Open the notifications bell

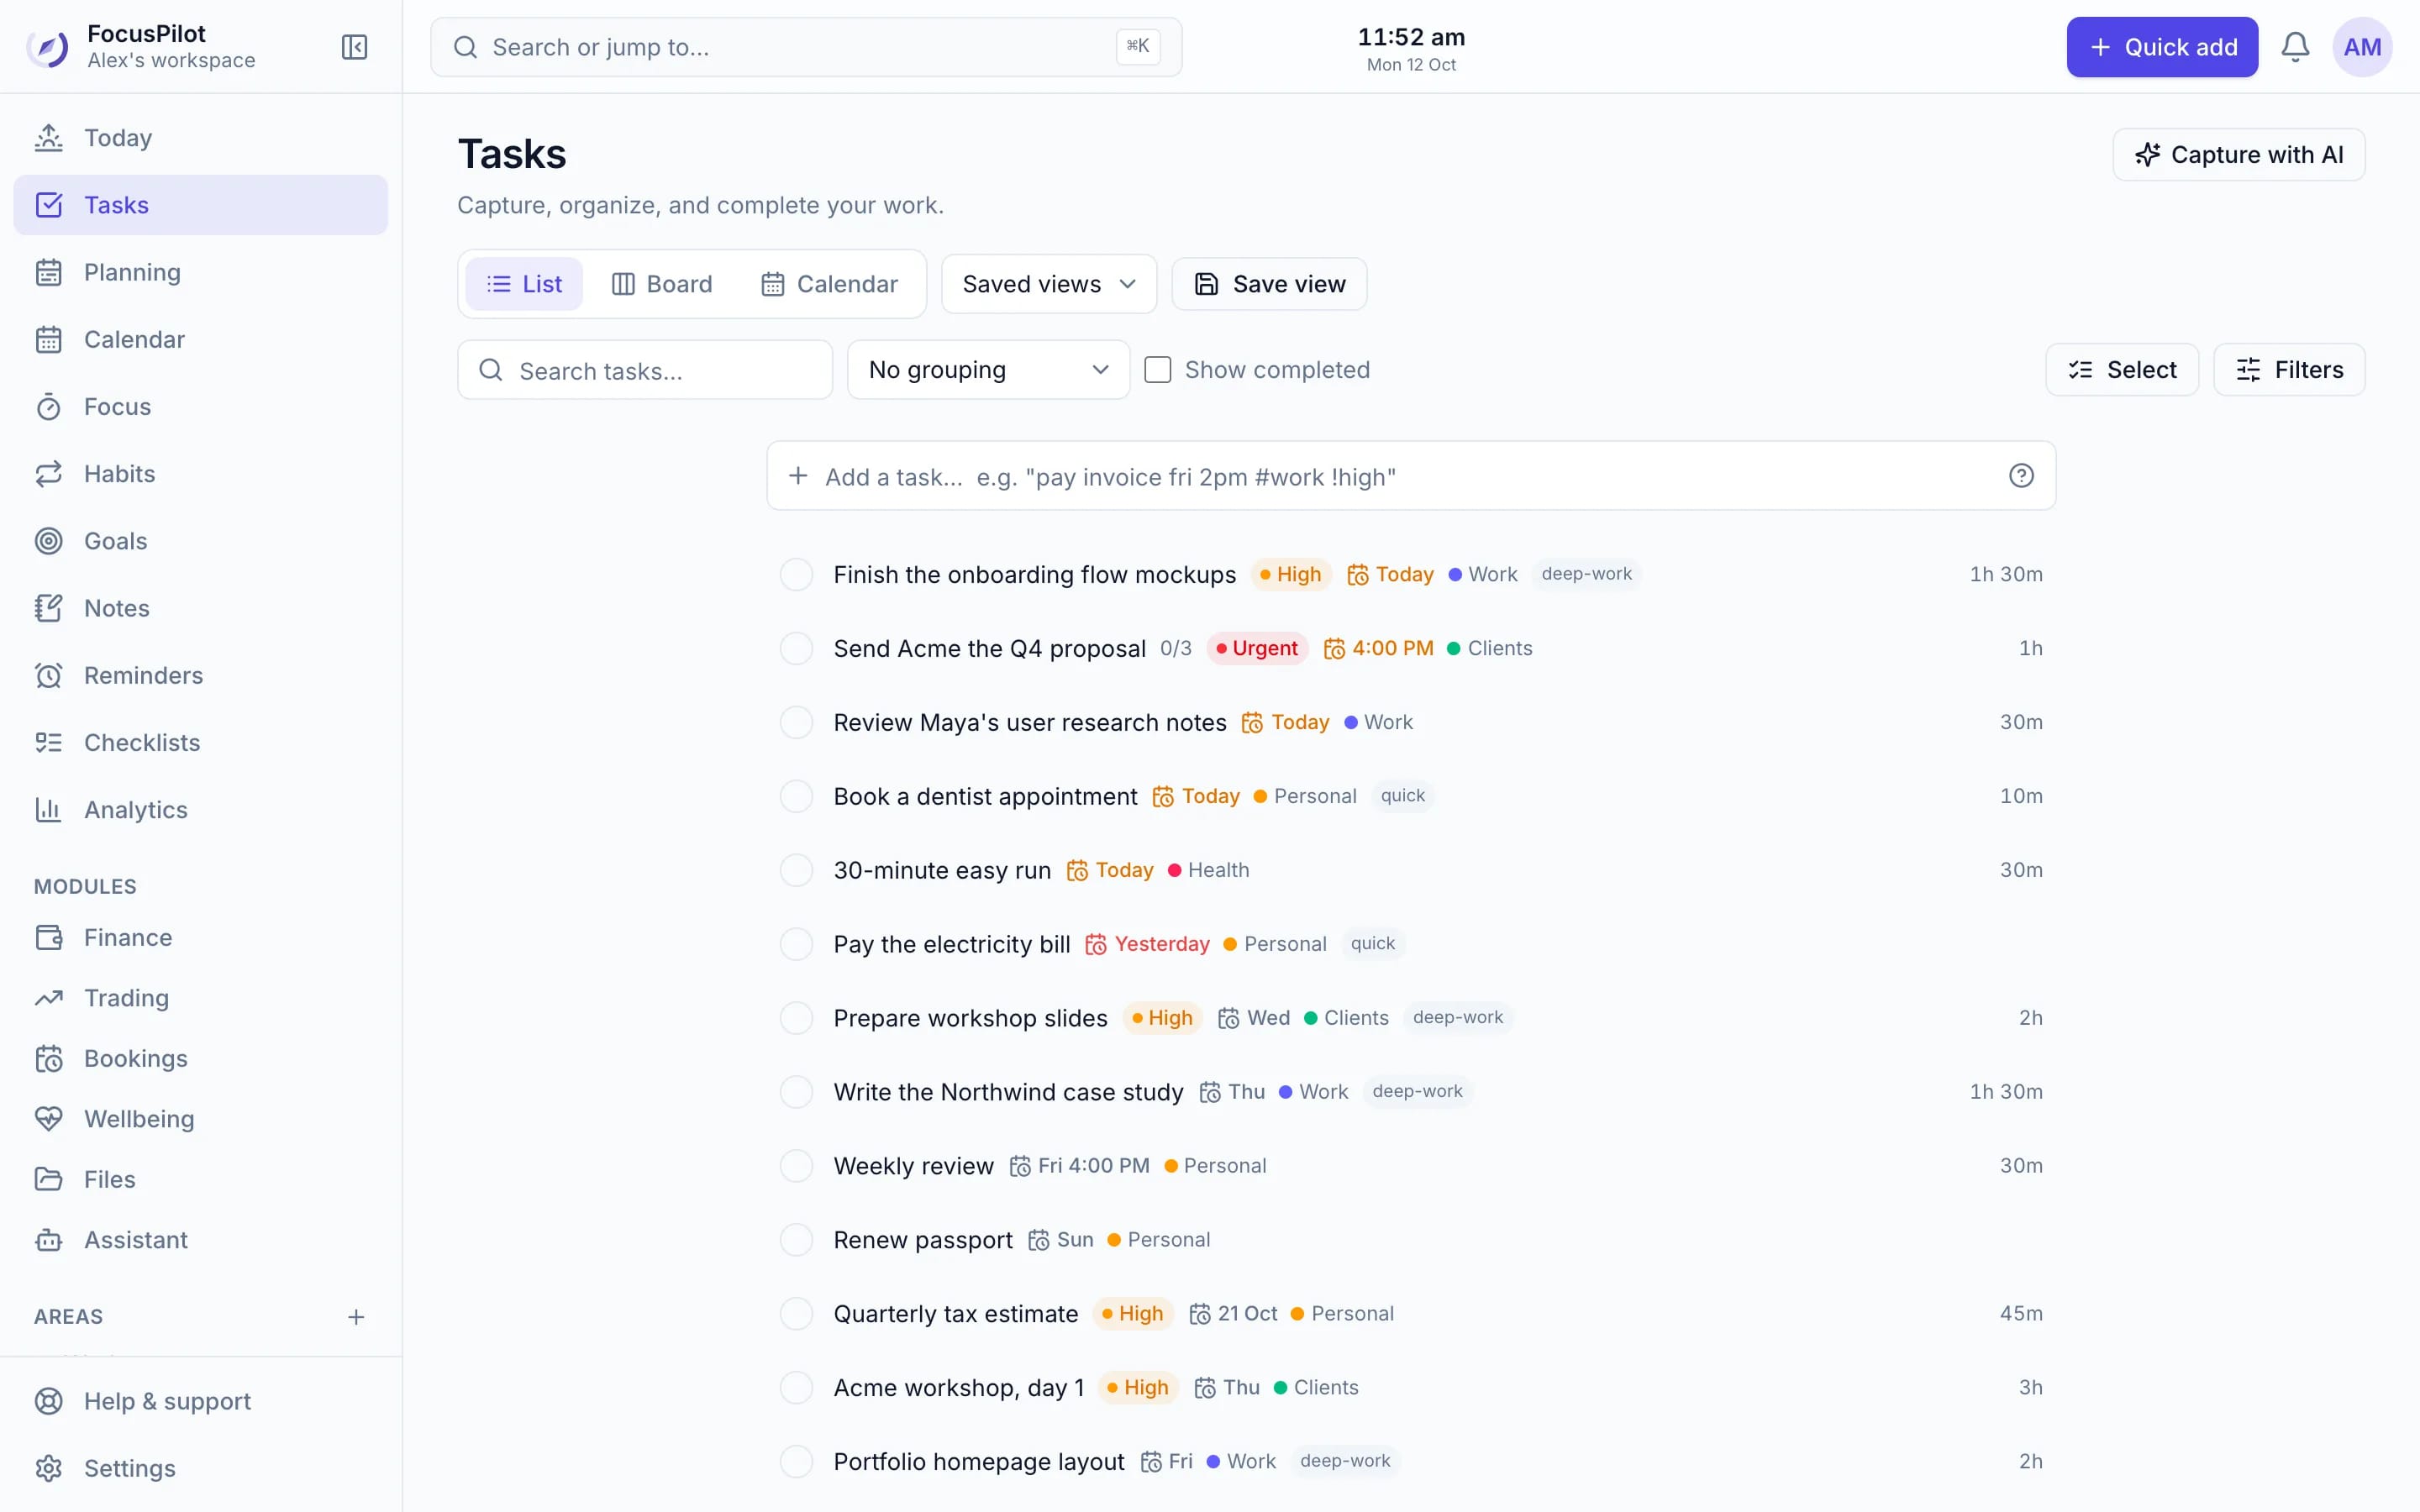[2295, 47]
